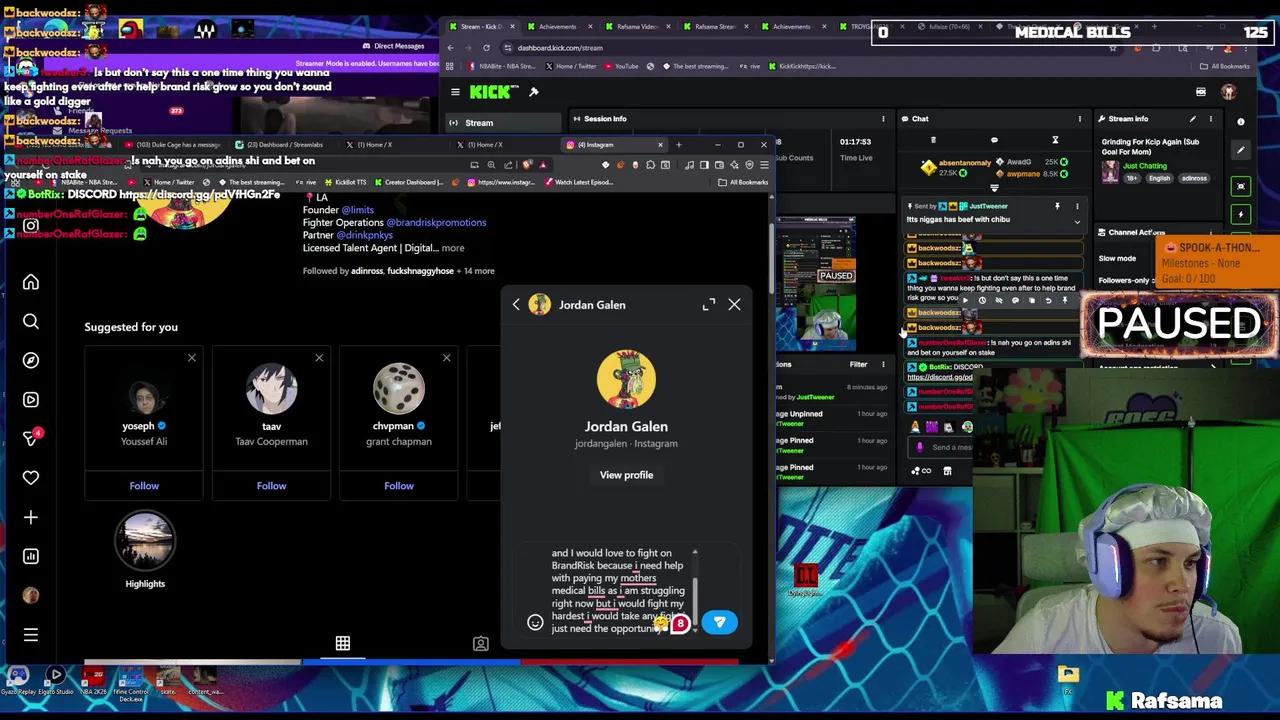Send the Instagram message with blue button
The width and height of the screenshot is (1280, 720).
point(719,622)
